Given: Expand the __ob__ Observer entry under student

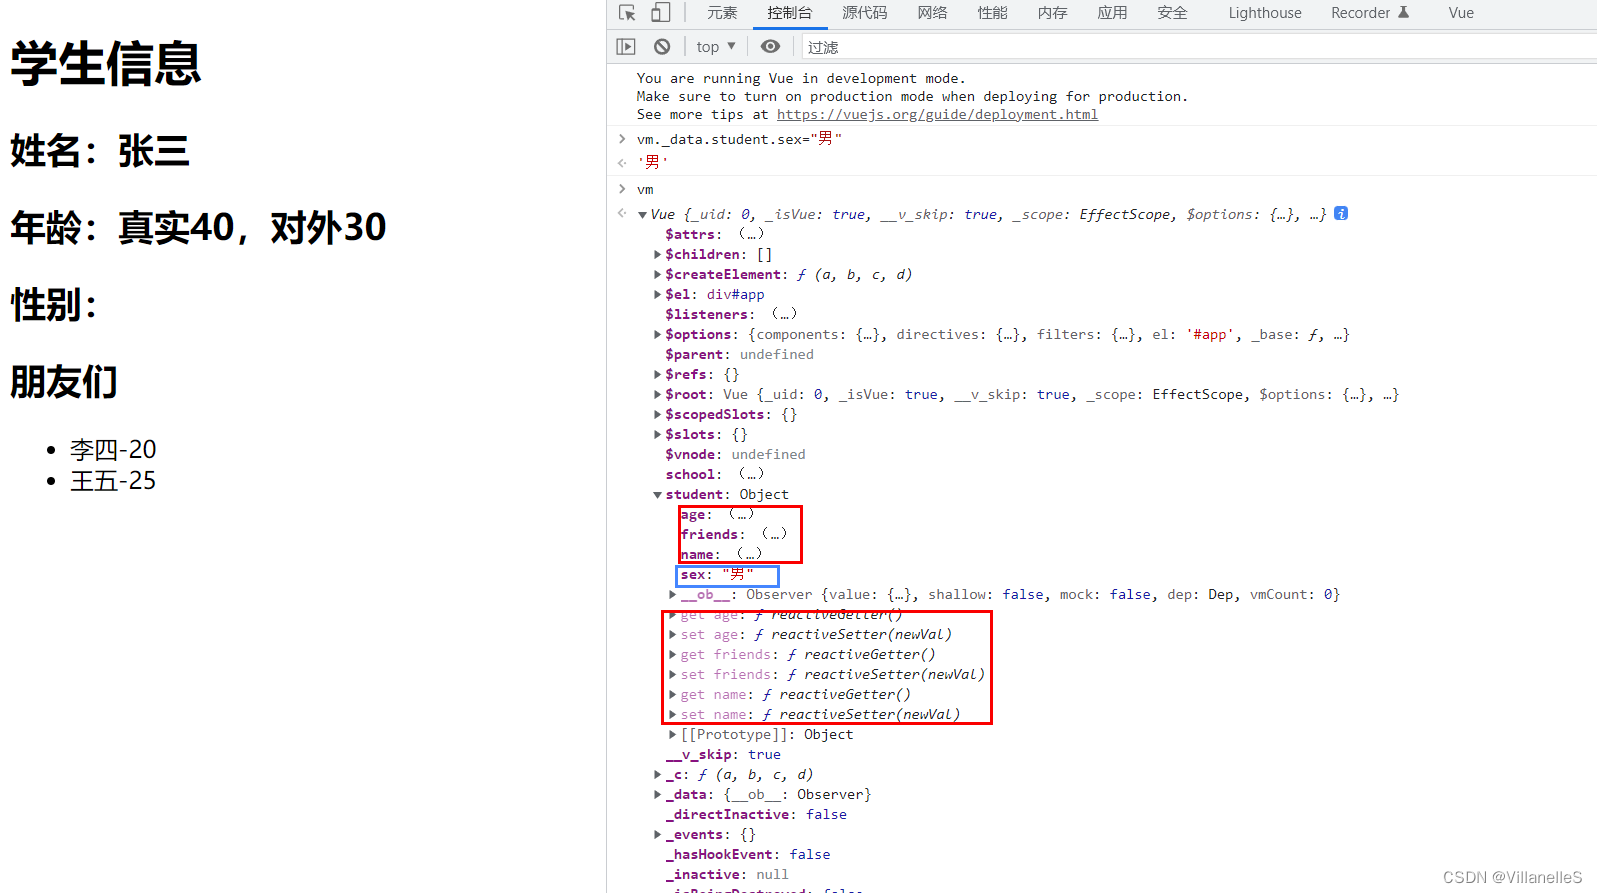Looking at the screenshot, I should tap(673, 594).
